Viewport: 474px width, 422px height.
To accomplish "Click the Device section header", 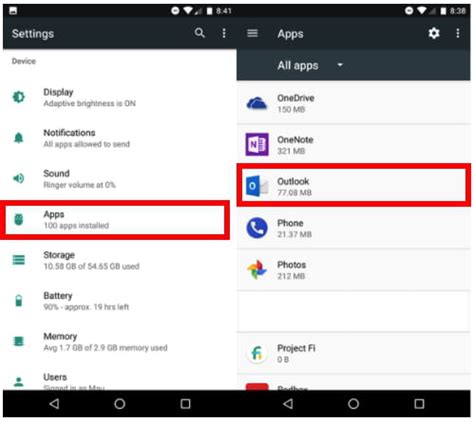I will coord(24,61).
